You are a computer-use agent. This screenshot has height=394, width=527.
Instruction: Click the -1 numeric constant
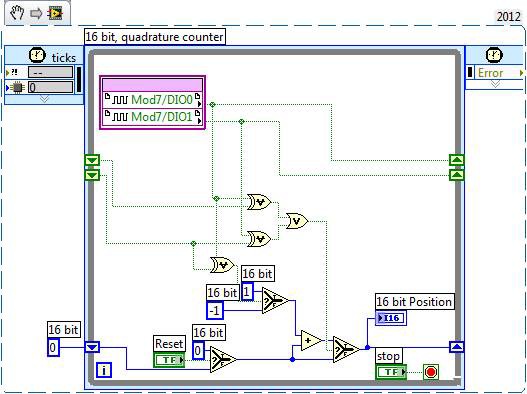coord(215,310)
